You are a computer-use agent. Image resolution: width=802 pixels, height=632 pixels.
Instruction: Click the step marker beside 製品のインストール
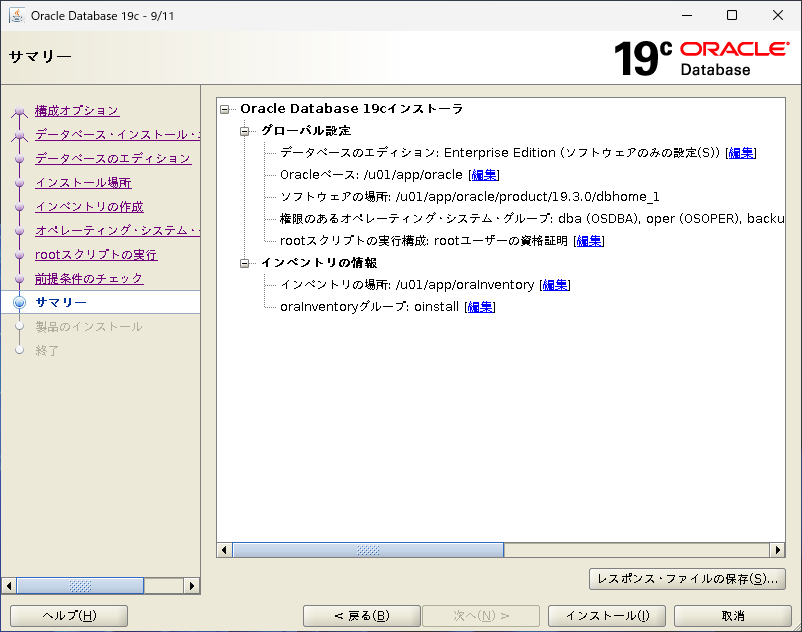pos(19,326)
